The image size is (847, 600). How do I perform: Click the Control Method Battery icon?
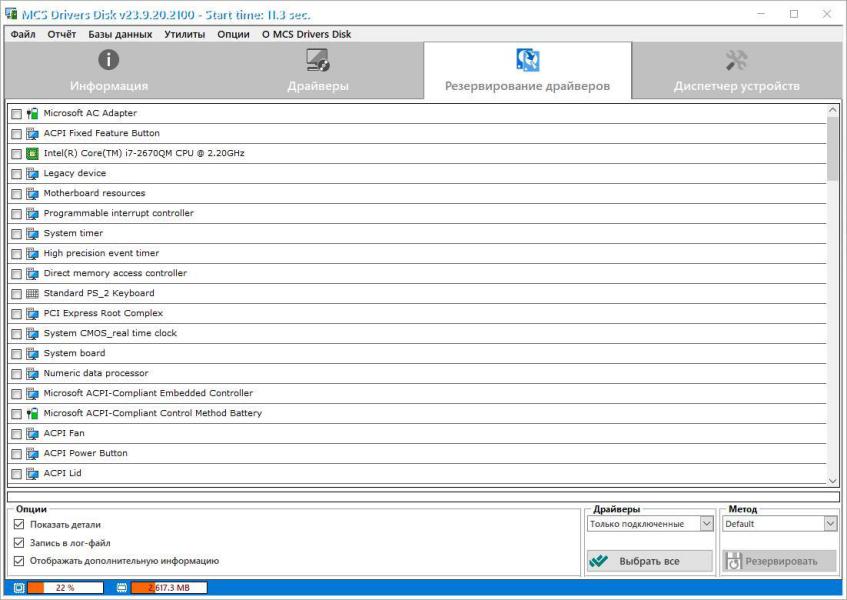[x=32, y=413]
